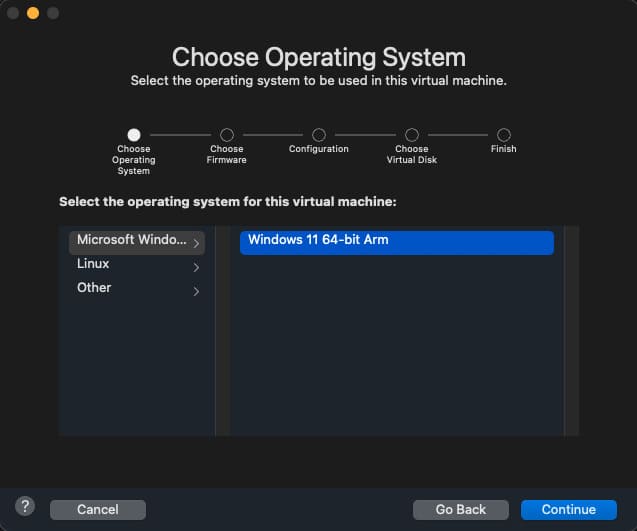Expand the Other chevron arrow
The height and width of the screenshot is (531, 637).
(x=196, y=292)
